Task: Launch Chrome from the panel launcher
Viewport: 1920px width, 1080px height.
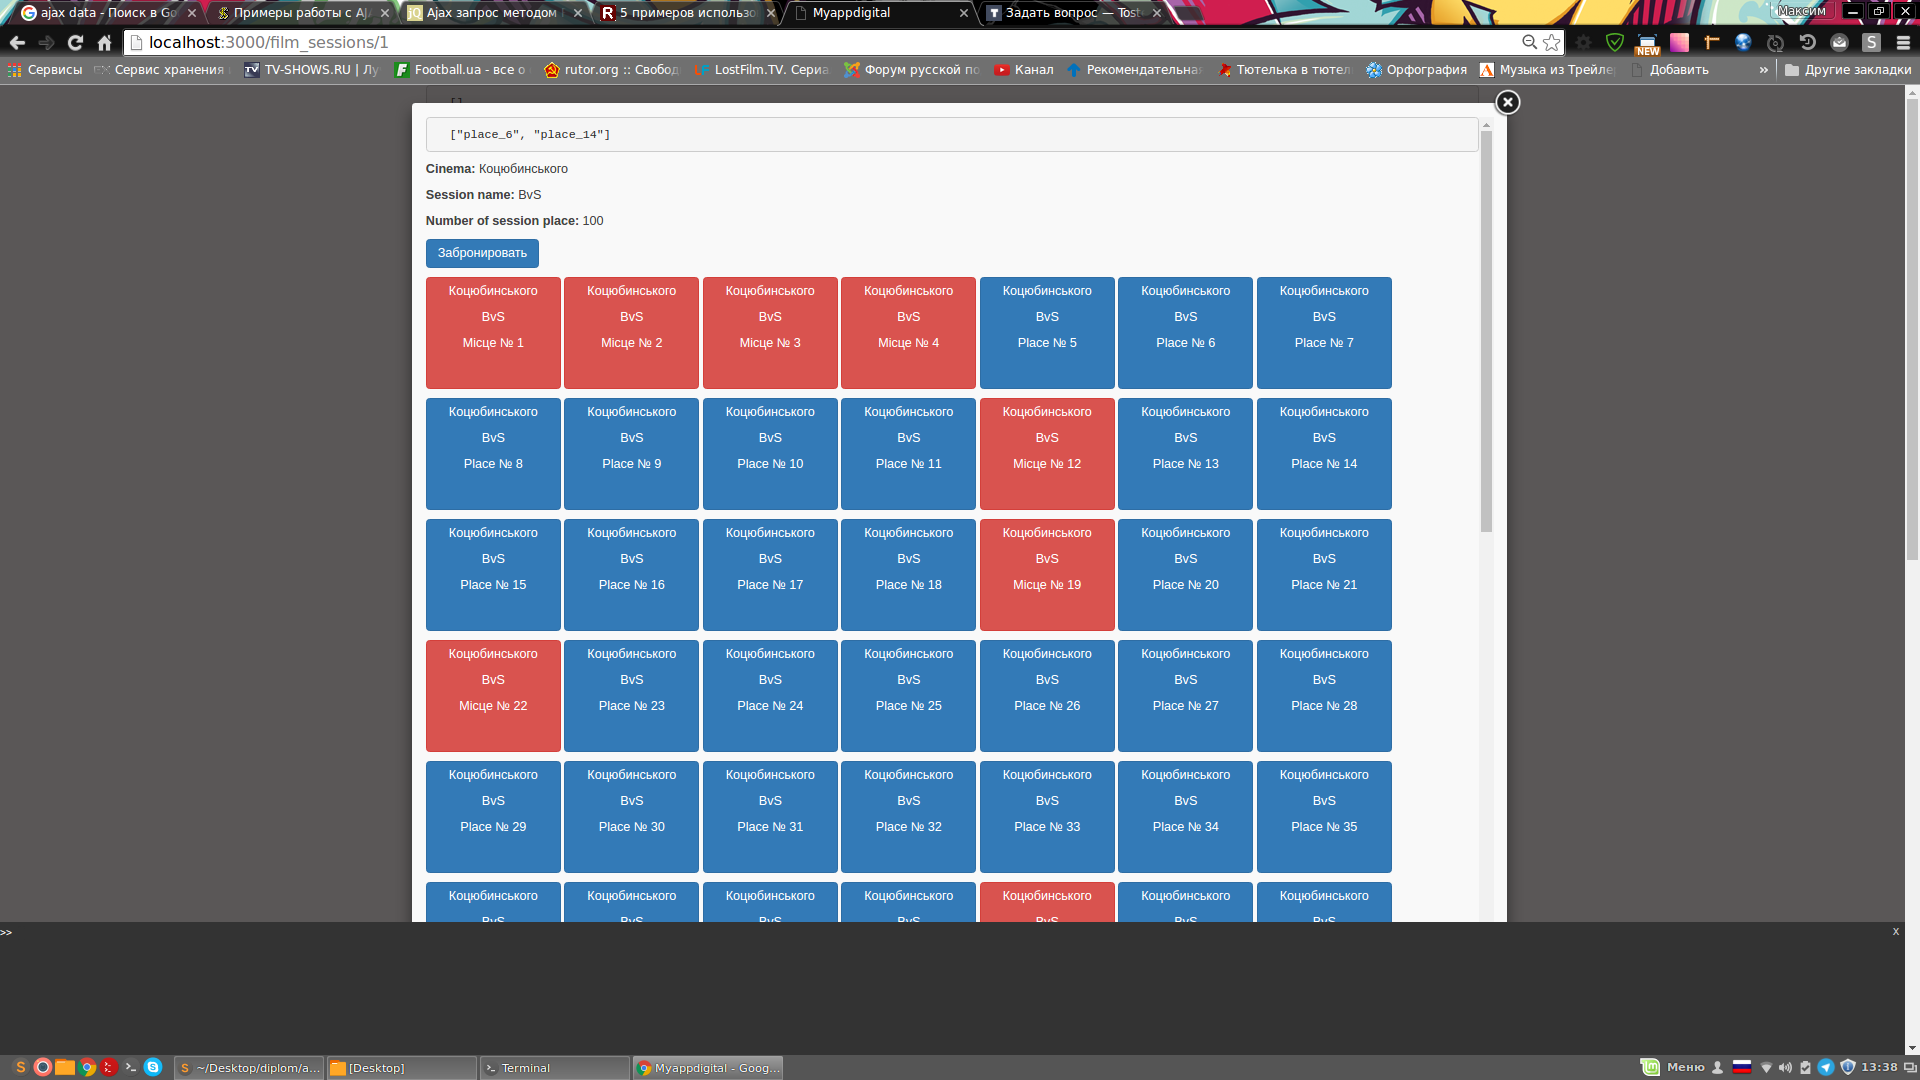Action: click(87, 1067)
